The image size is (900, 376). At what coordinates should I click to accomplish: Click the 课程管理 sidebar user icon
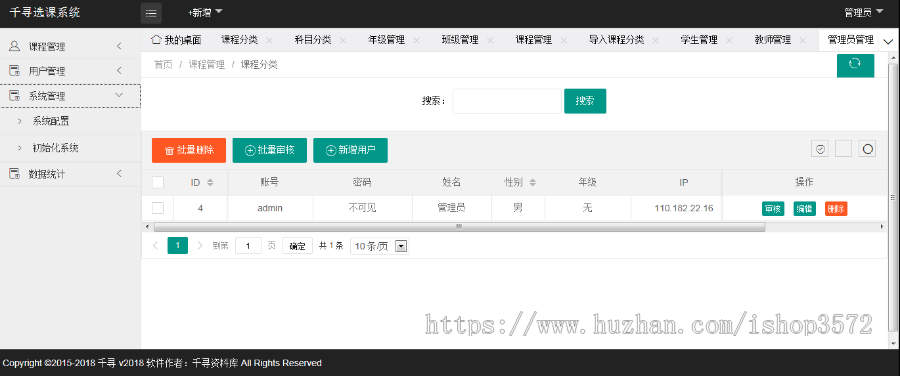14,46
